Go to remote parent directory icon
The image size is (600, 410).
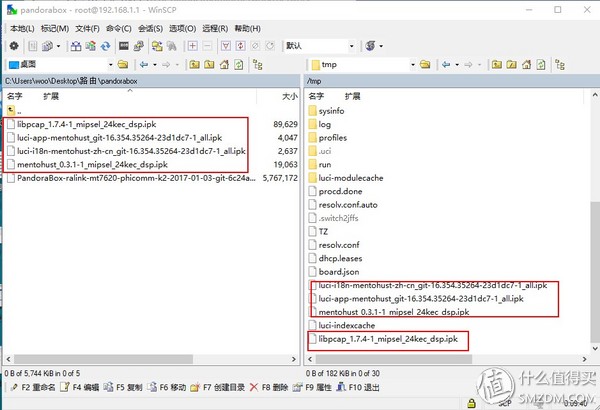497,65
